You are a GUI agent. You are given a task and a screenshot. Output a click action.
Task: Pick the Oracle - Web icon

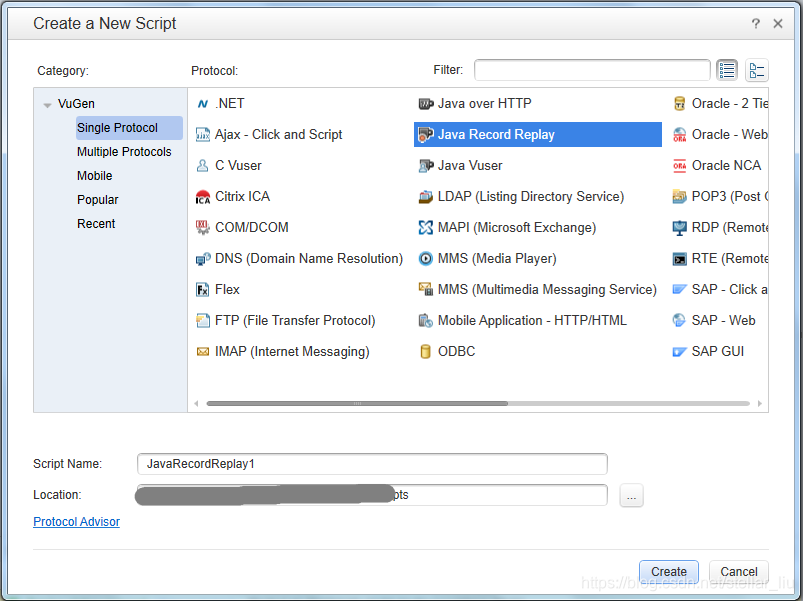[680, 135]
